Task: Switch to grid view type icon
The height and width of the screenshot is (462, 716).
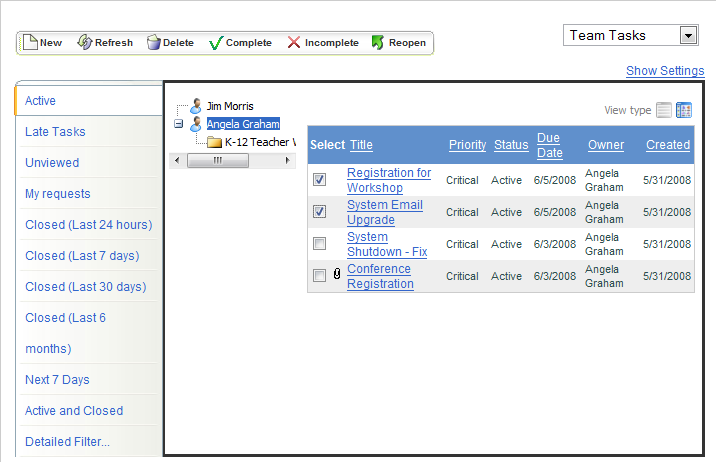Action: coord(684,110)
